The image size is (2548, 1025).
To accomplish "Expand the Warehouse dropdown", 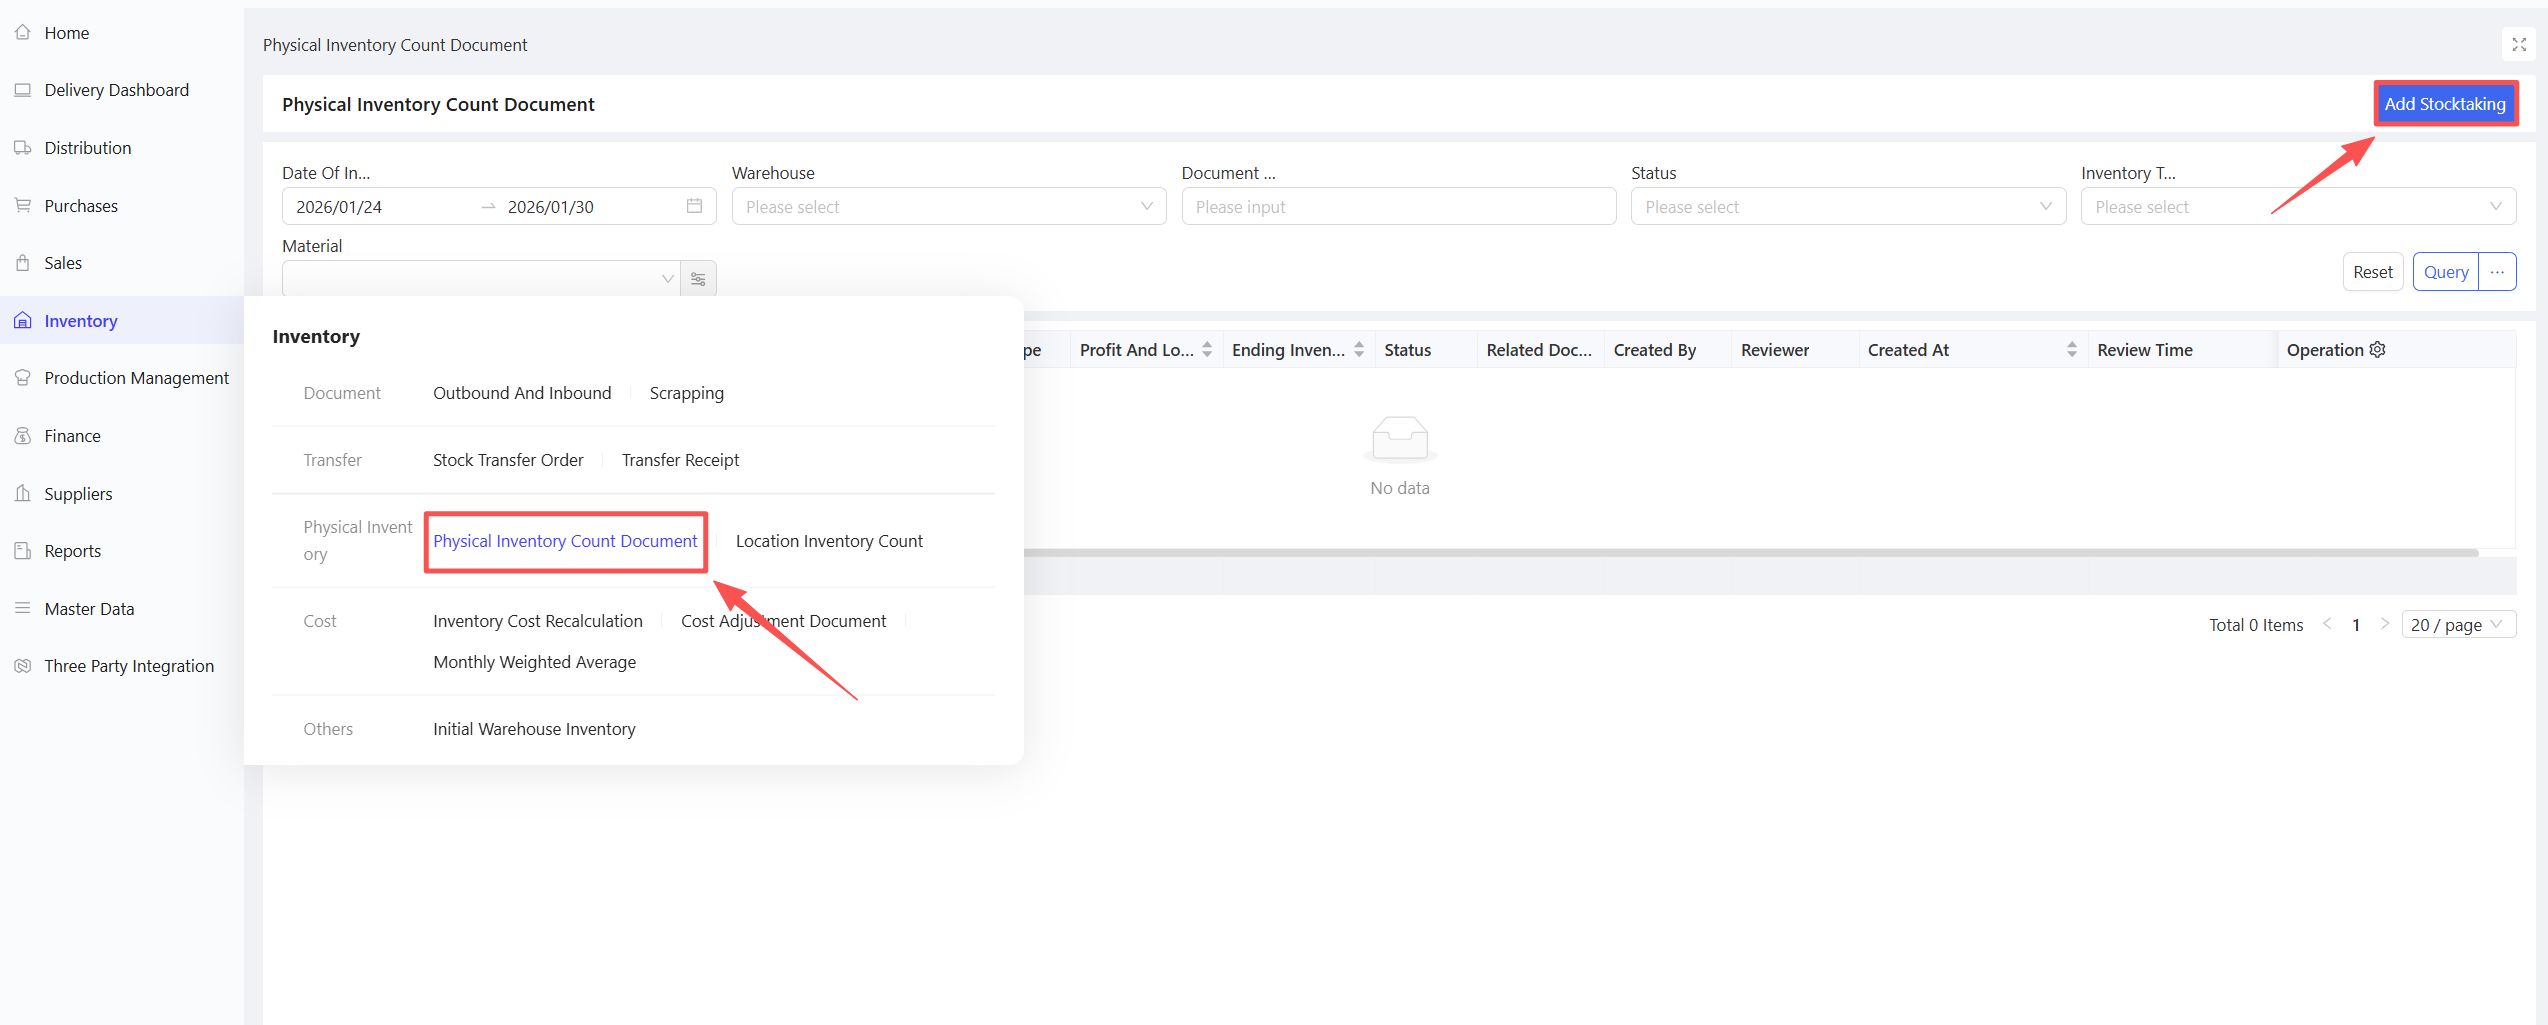I will coord(948,207).
